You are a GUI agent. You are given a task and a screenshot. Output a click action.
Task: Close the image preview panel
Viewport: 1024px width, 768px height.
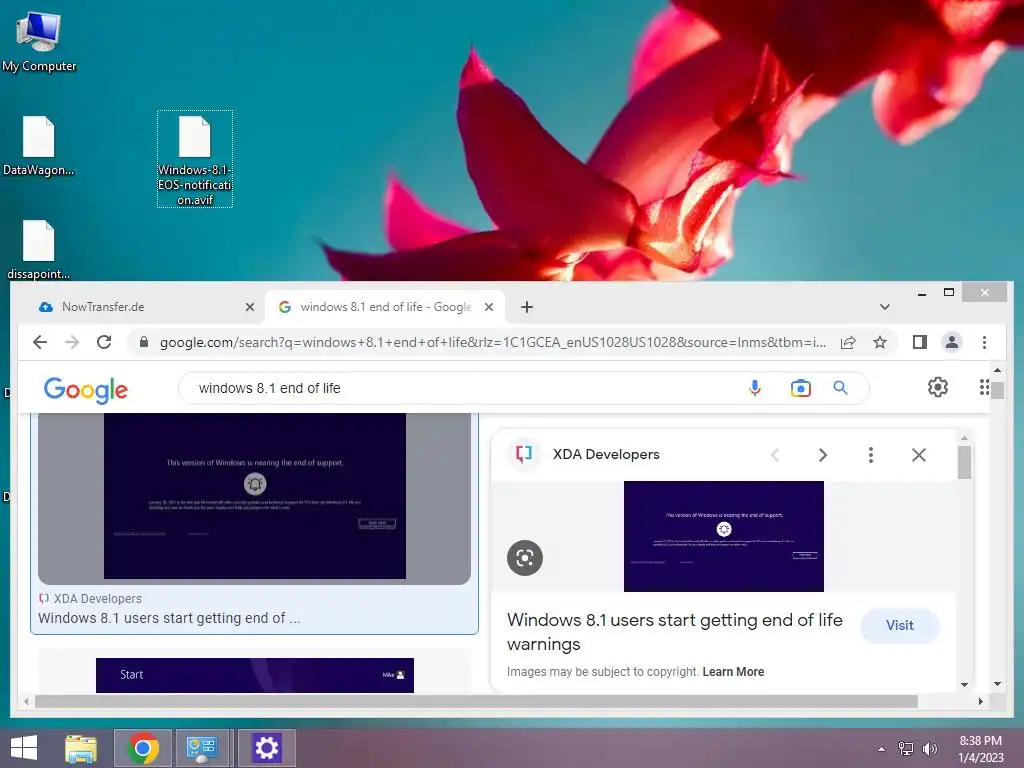tap(918, 455)
